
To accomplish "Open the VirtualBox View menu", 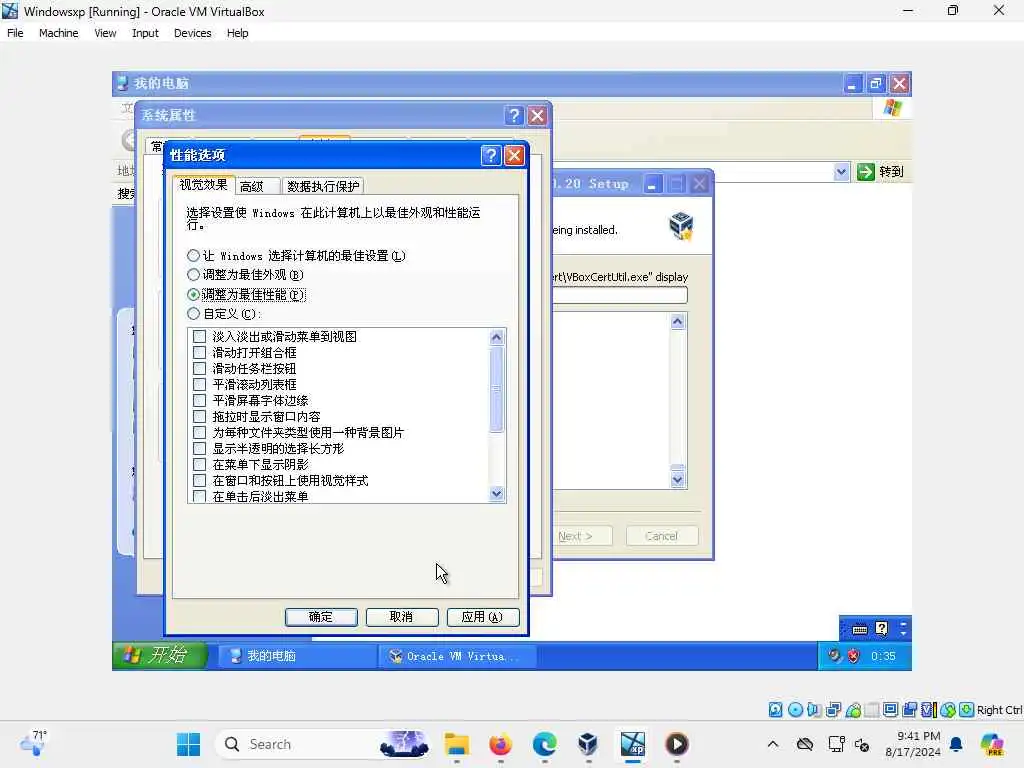I will click(x=105, y=33).
